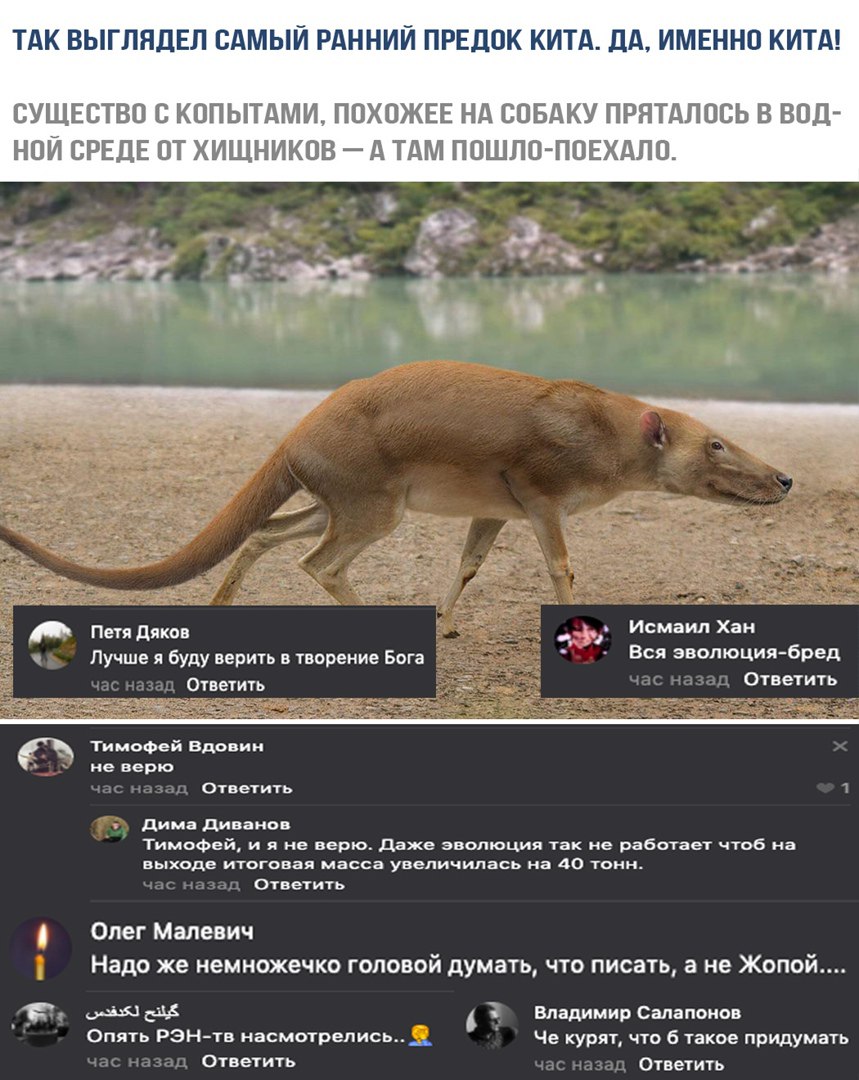The width and height of the screenshot is (859, 1080).
Task: Click Дима Диванов's small avatar
Action: (110, 829)
